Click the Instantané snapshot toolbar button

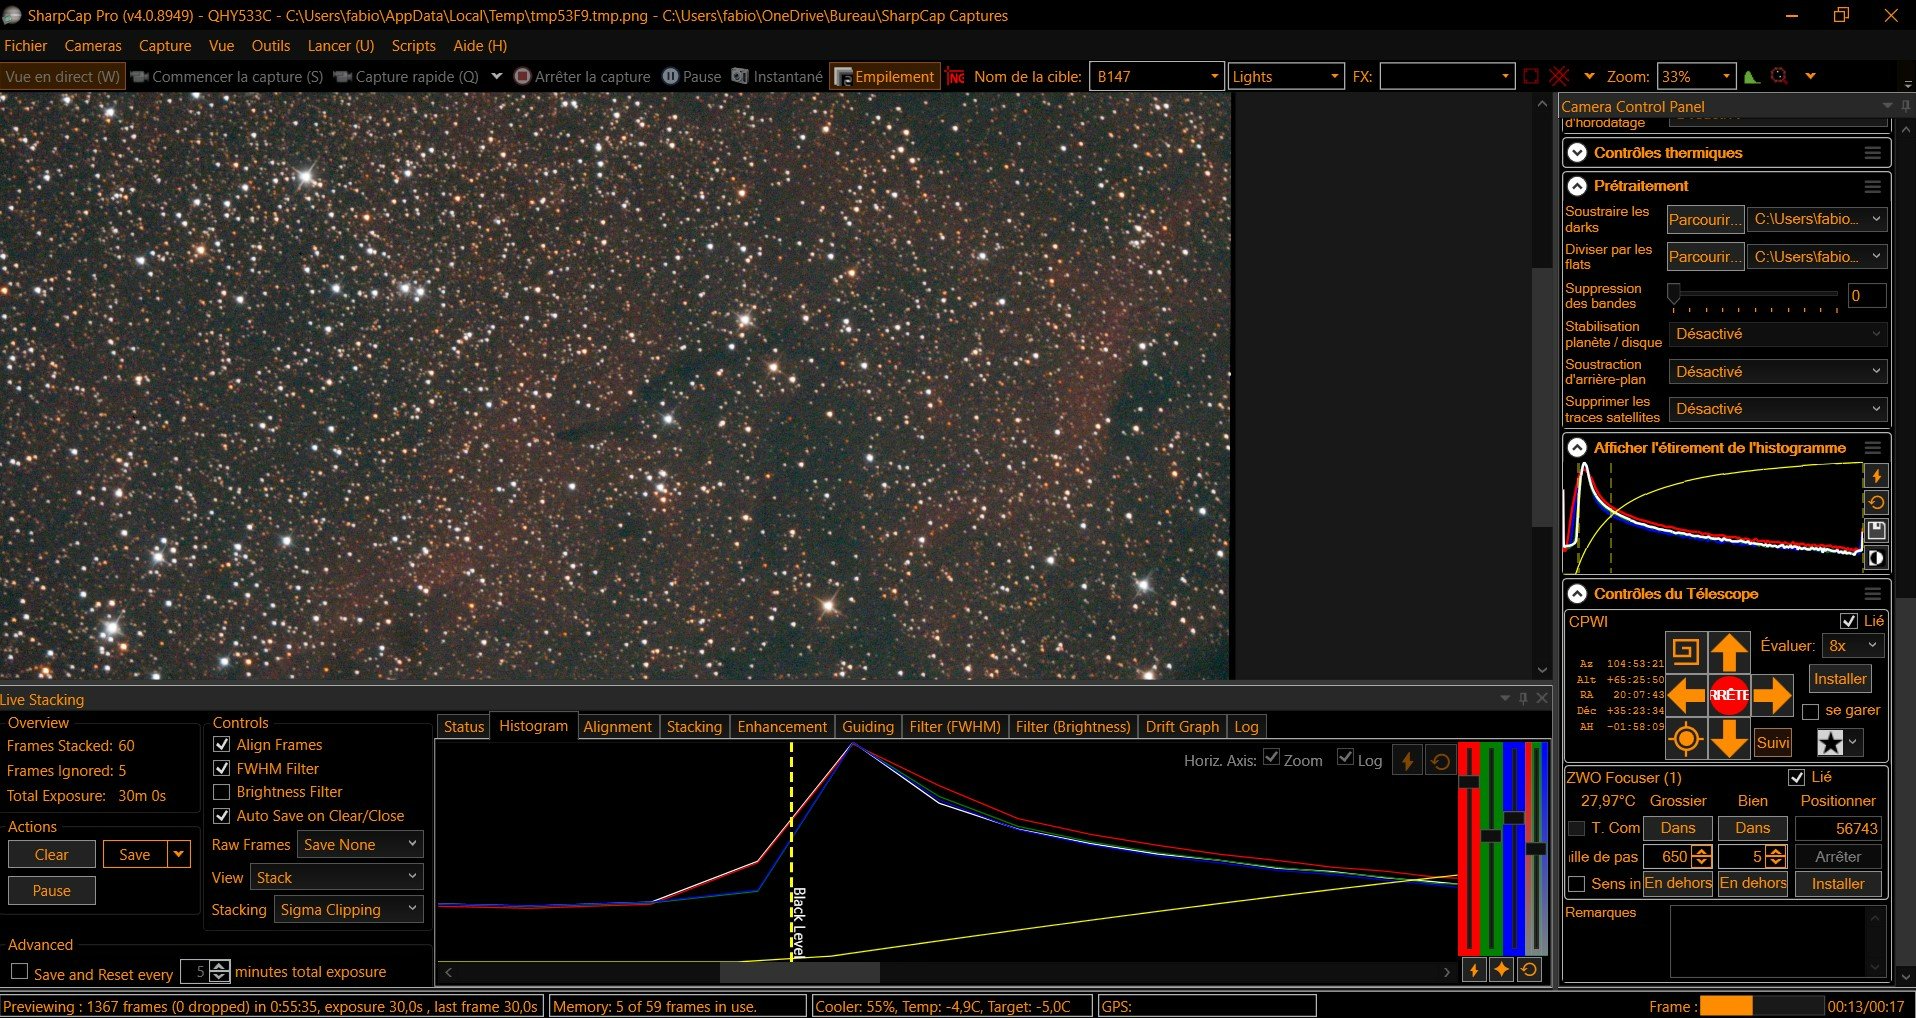click(777, 77)
